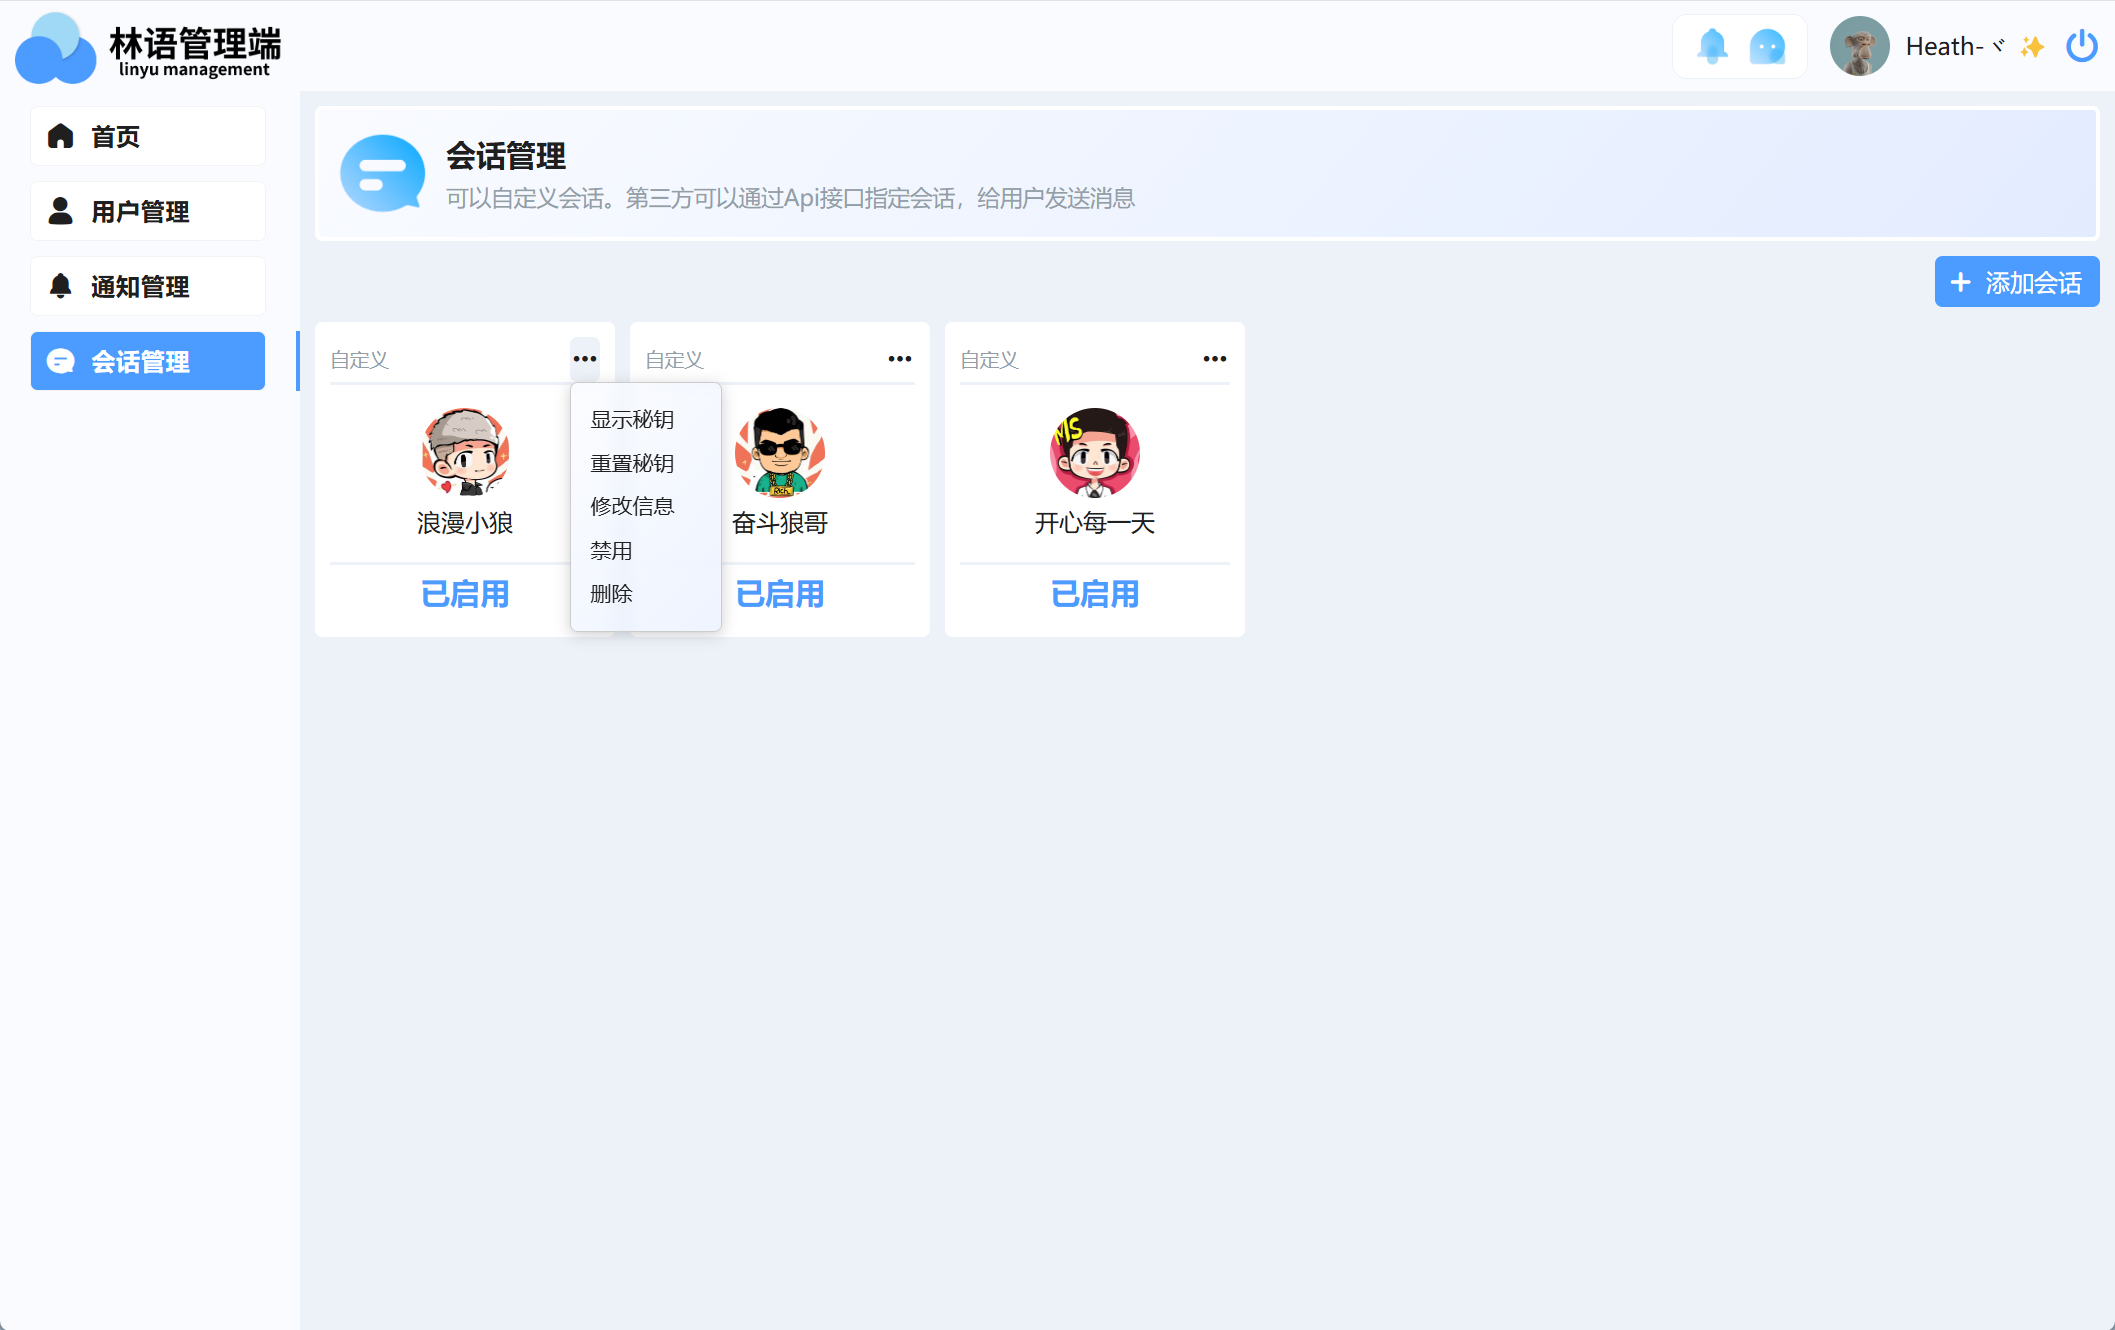Click 已启用 status under 奋斗狼哥
2115x1330 pixels.
[780, 594]
